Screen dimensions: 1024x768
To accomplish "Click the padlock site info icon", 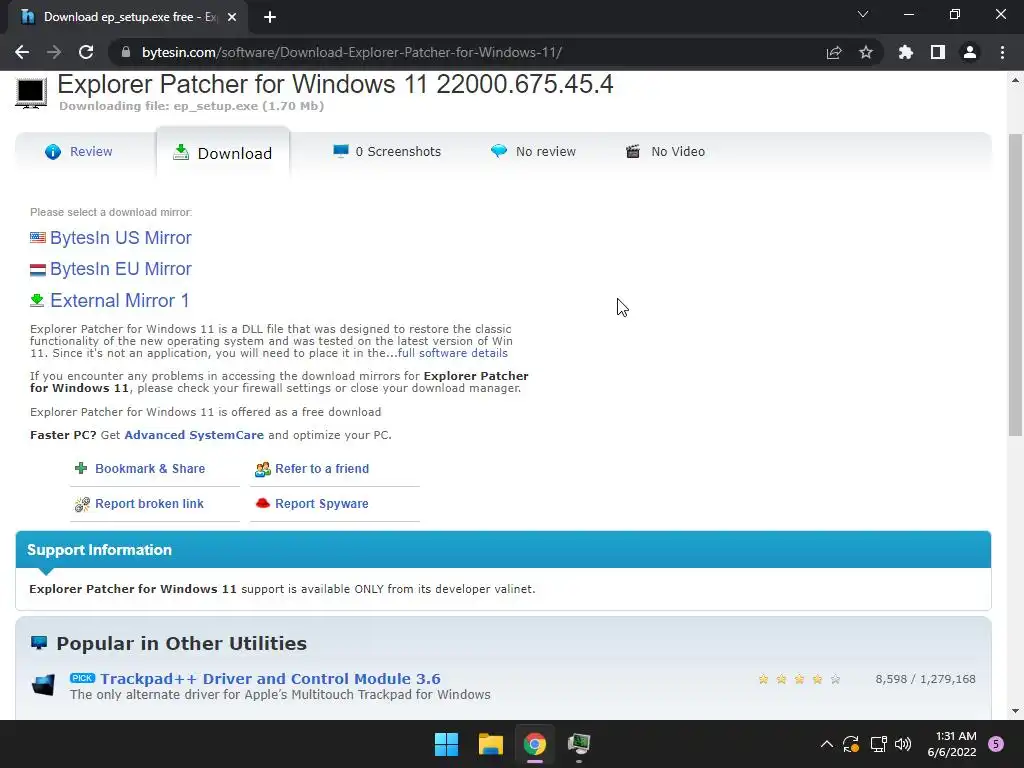I will point(126,52).
